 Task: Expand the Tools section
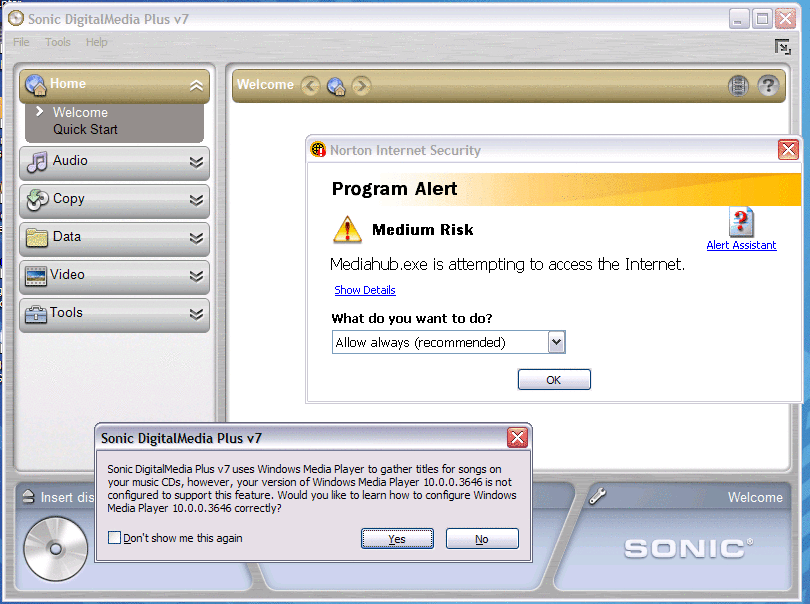(196, 314)
